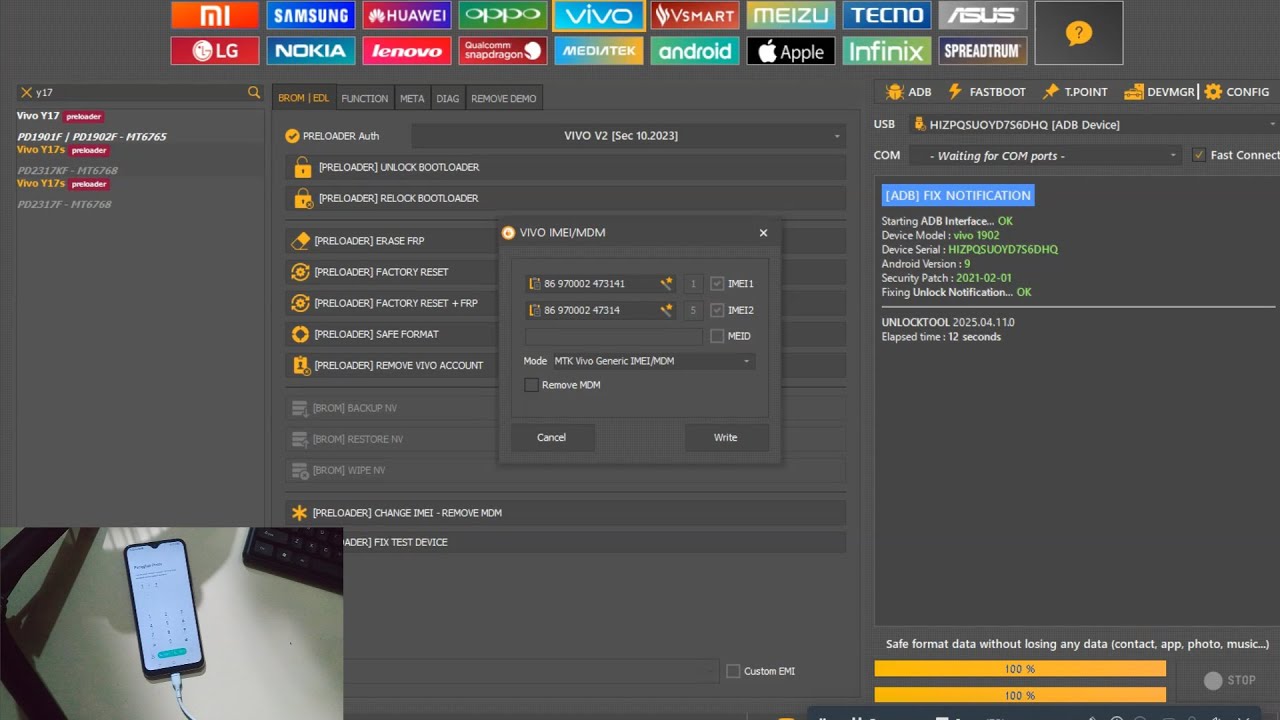1280x720 pixels.
Task: Choose the Tecno brand logo
Action: (887, 15)
